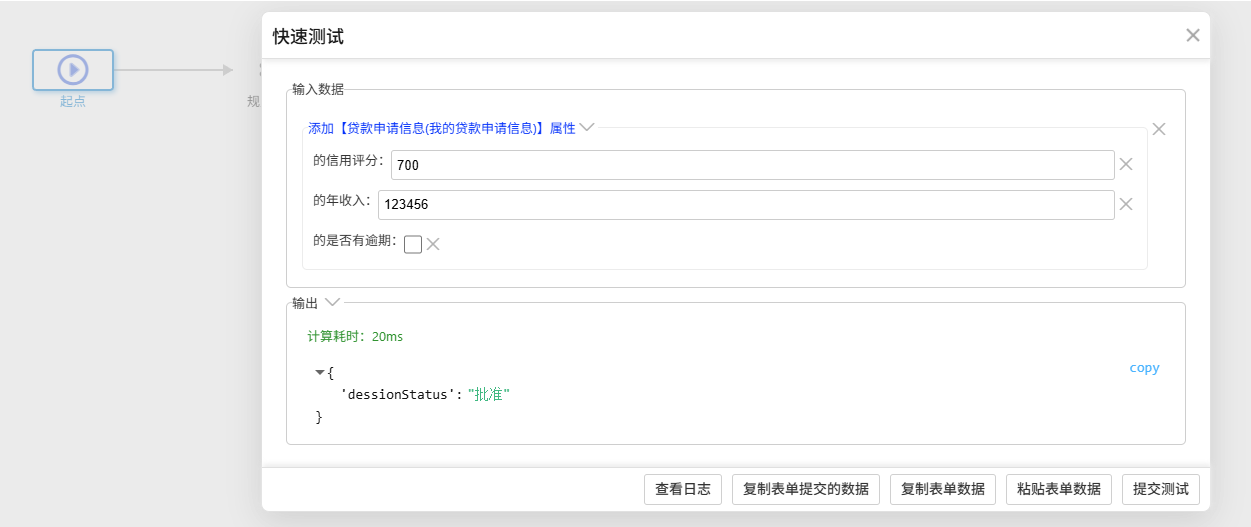Remove the 的是否有逾期 field row
Screen dimensions: 1251x527
[434, 244]
